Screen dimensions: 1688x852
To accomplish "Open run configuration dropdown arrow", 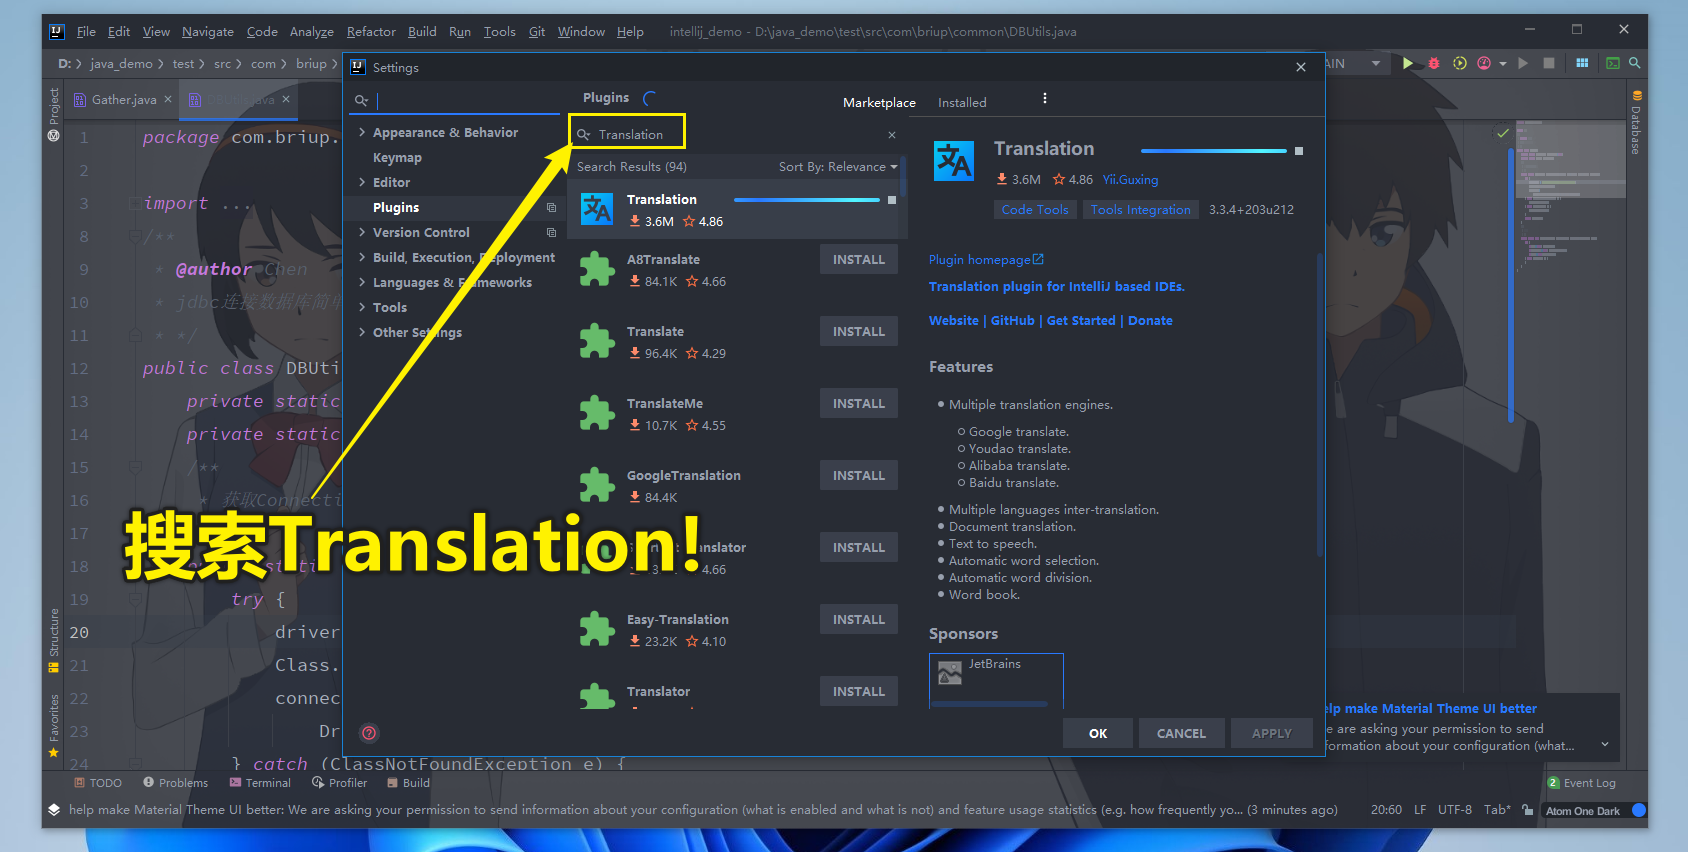I will pos(1376,63).
